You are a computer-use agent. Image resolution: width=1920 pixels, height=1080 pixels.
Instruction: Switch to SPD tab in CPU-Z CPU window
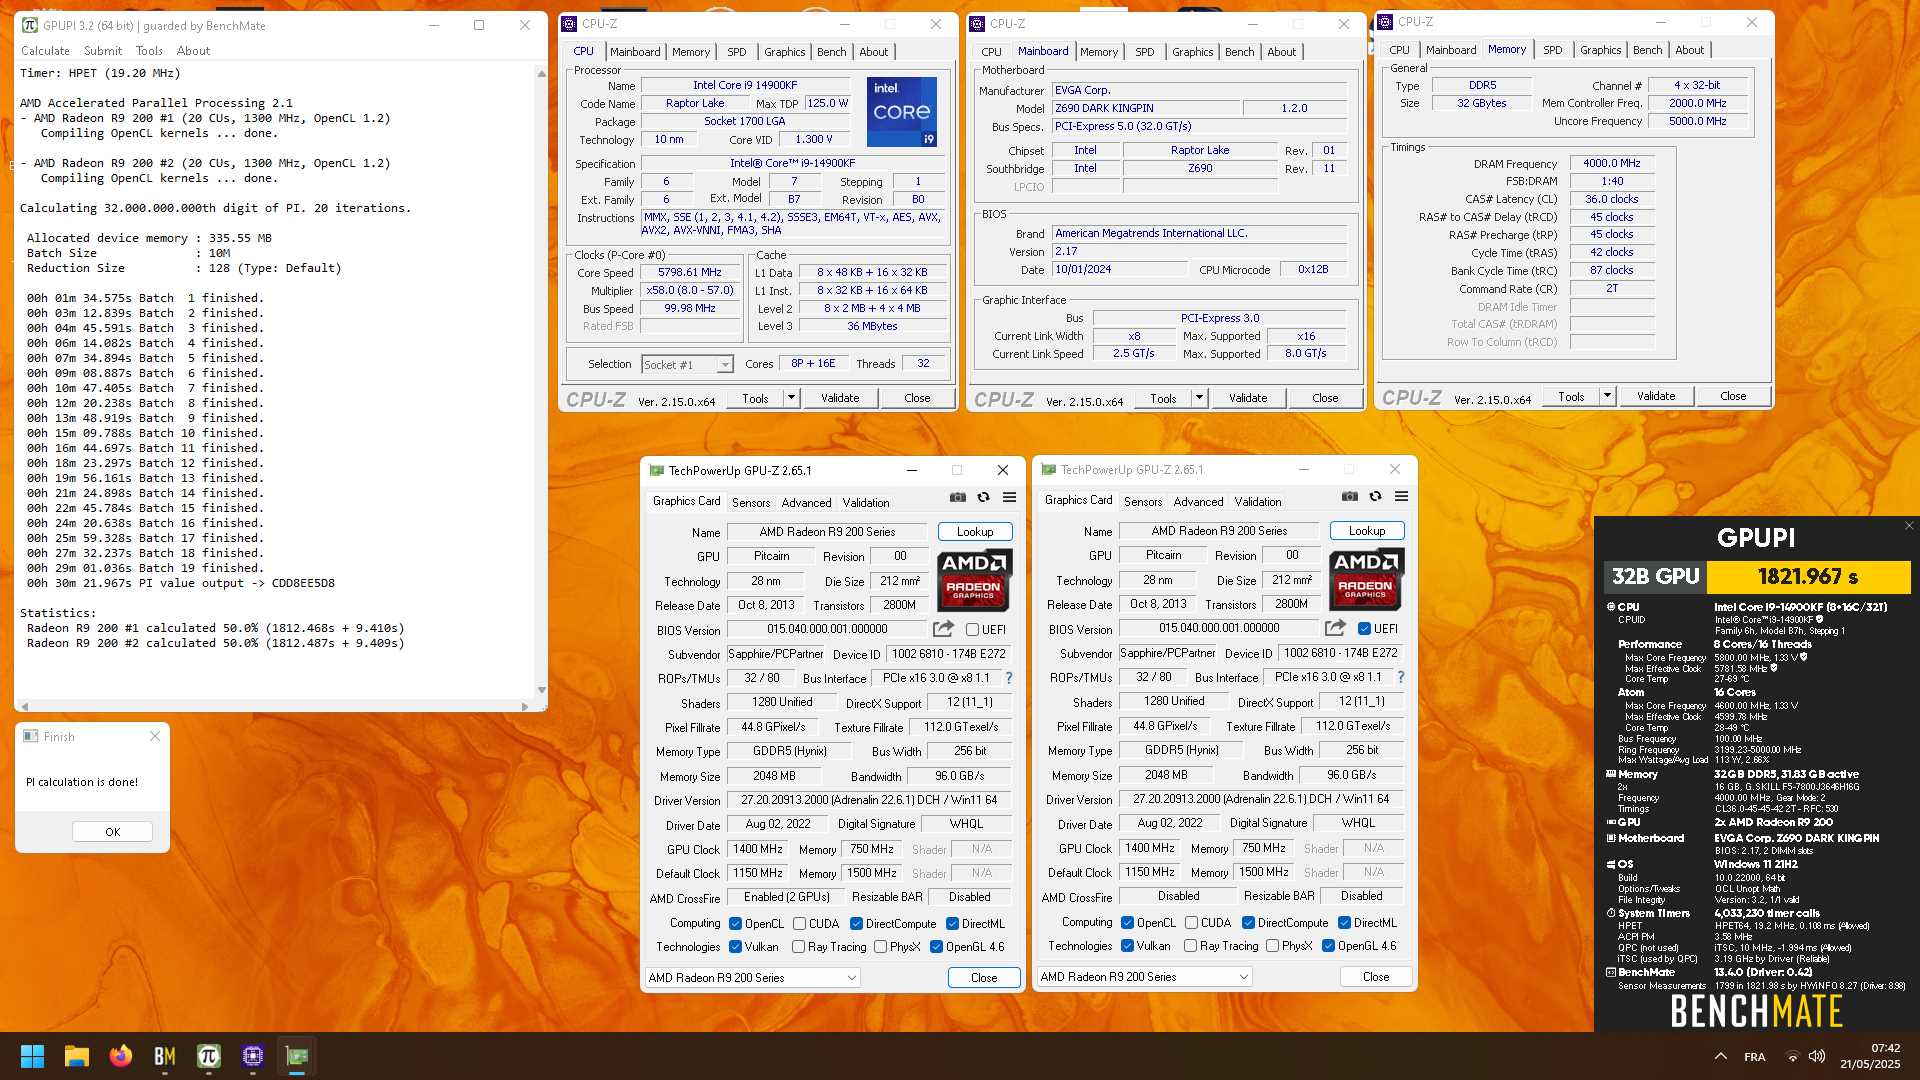coord(737,52)
